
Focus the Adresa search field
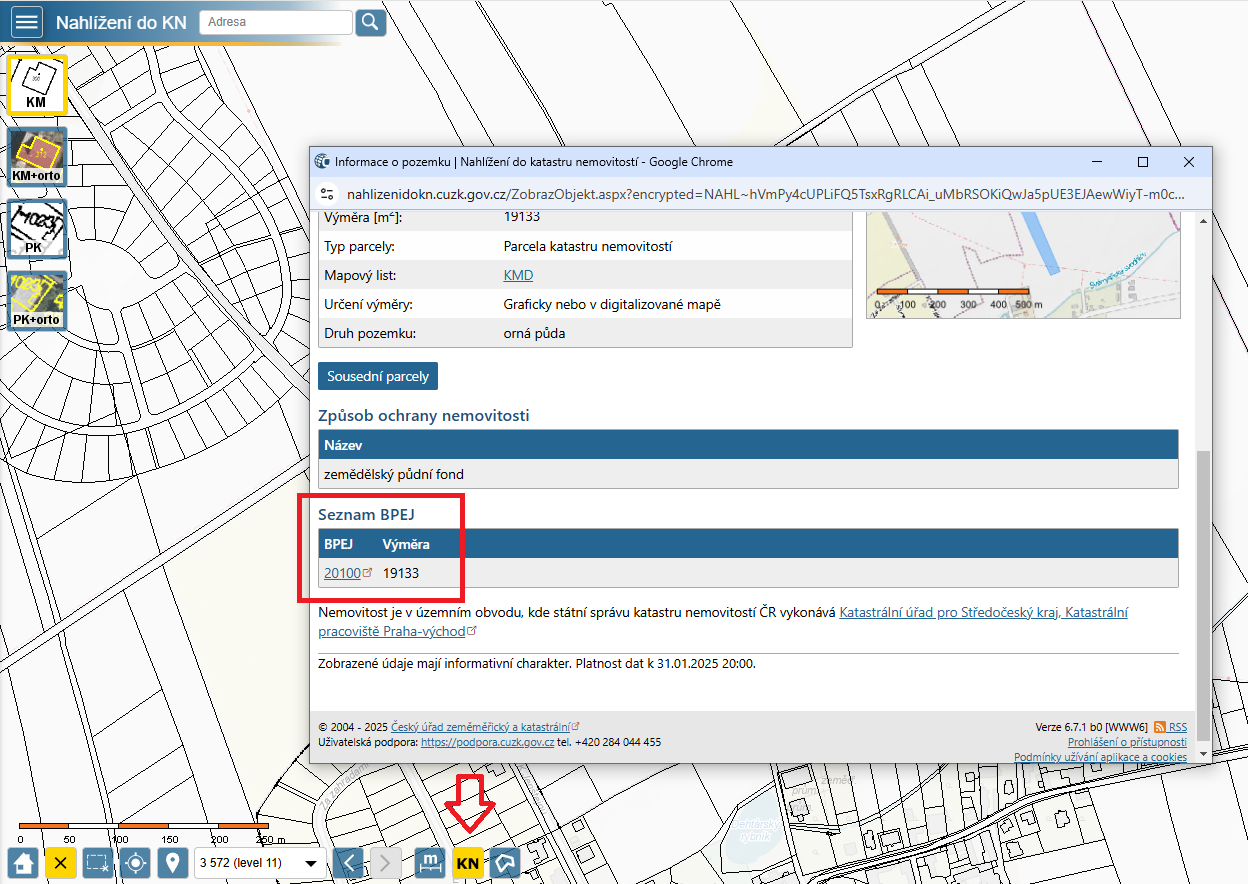276,22
